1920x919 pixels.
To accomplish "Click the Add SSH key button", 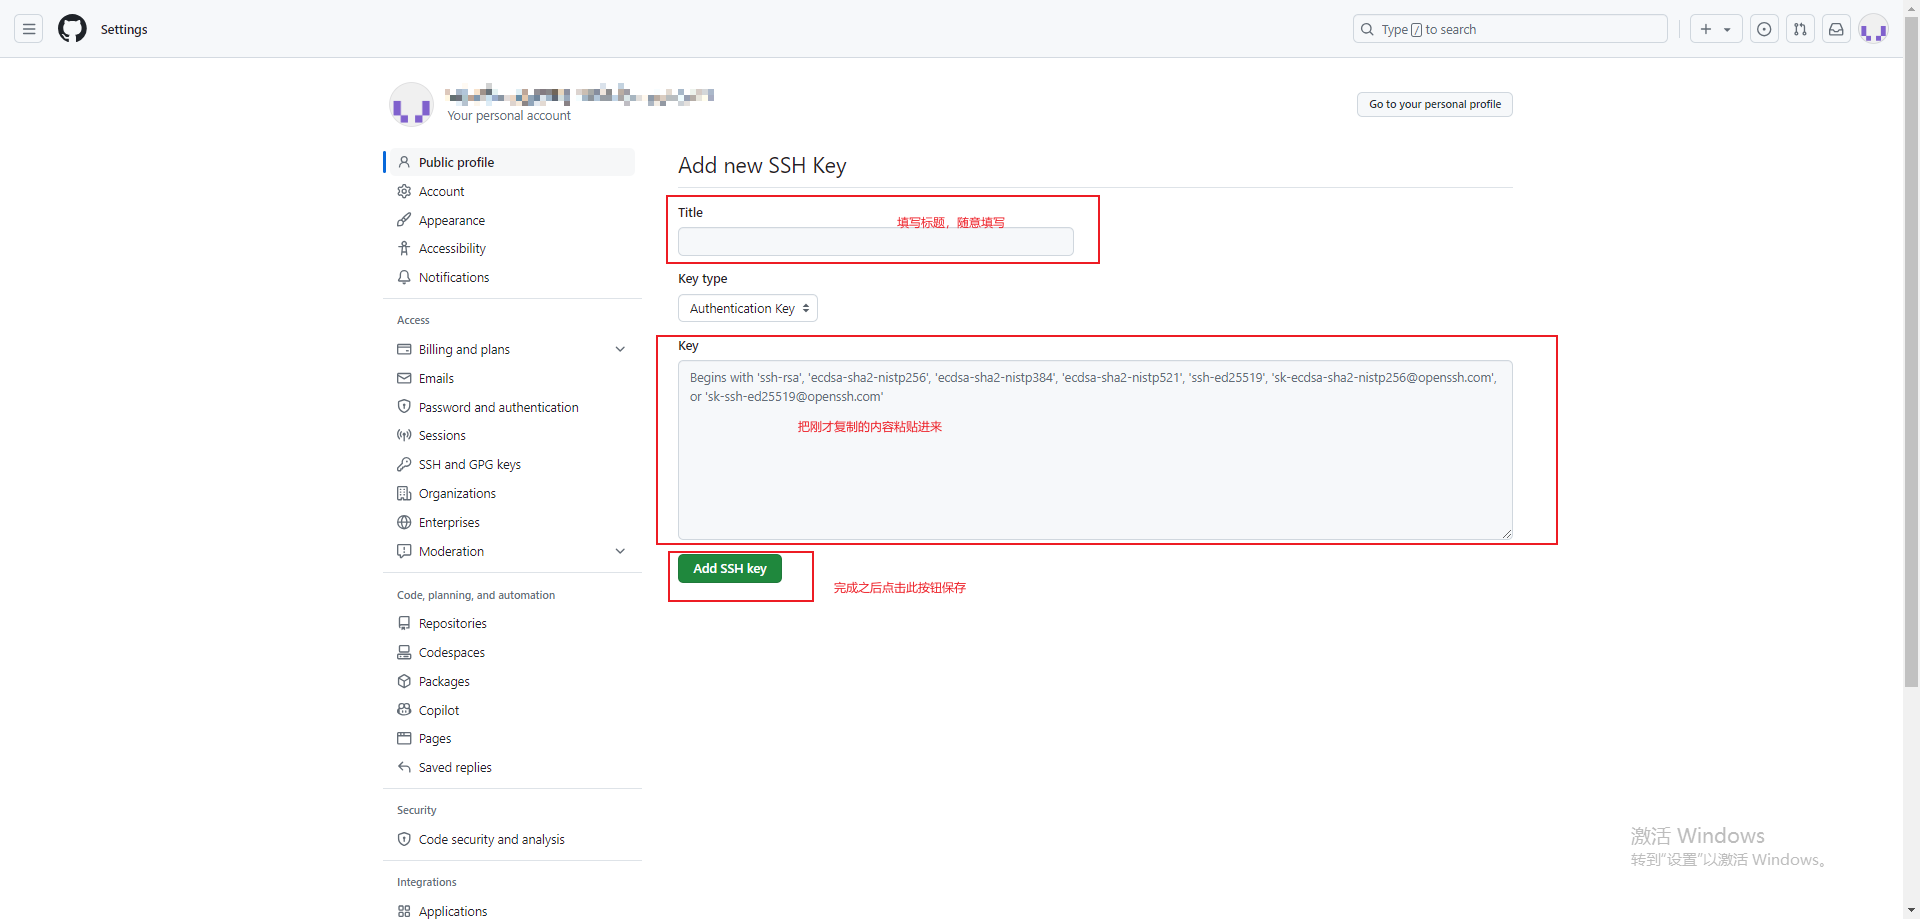I will (730, 568).
